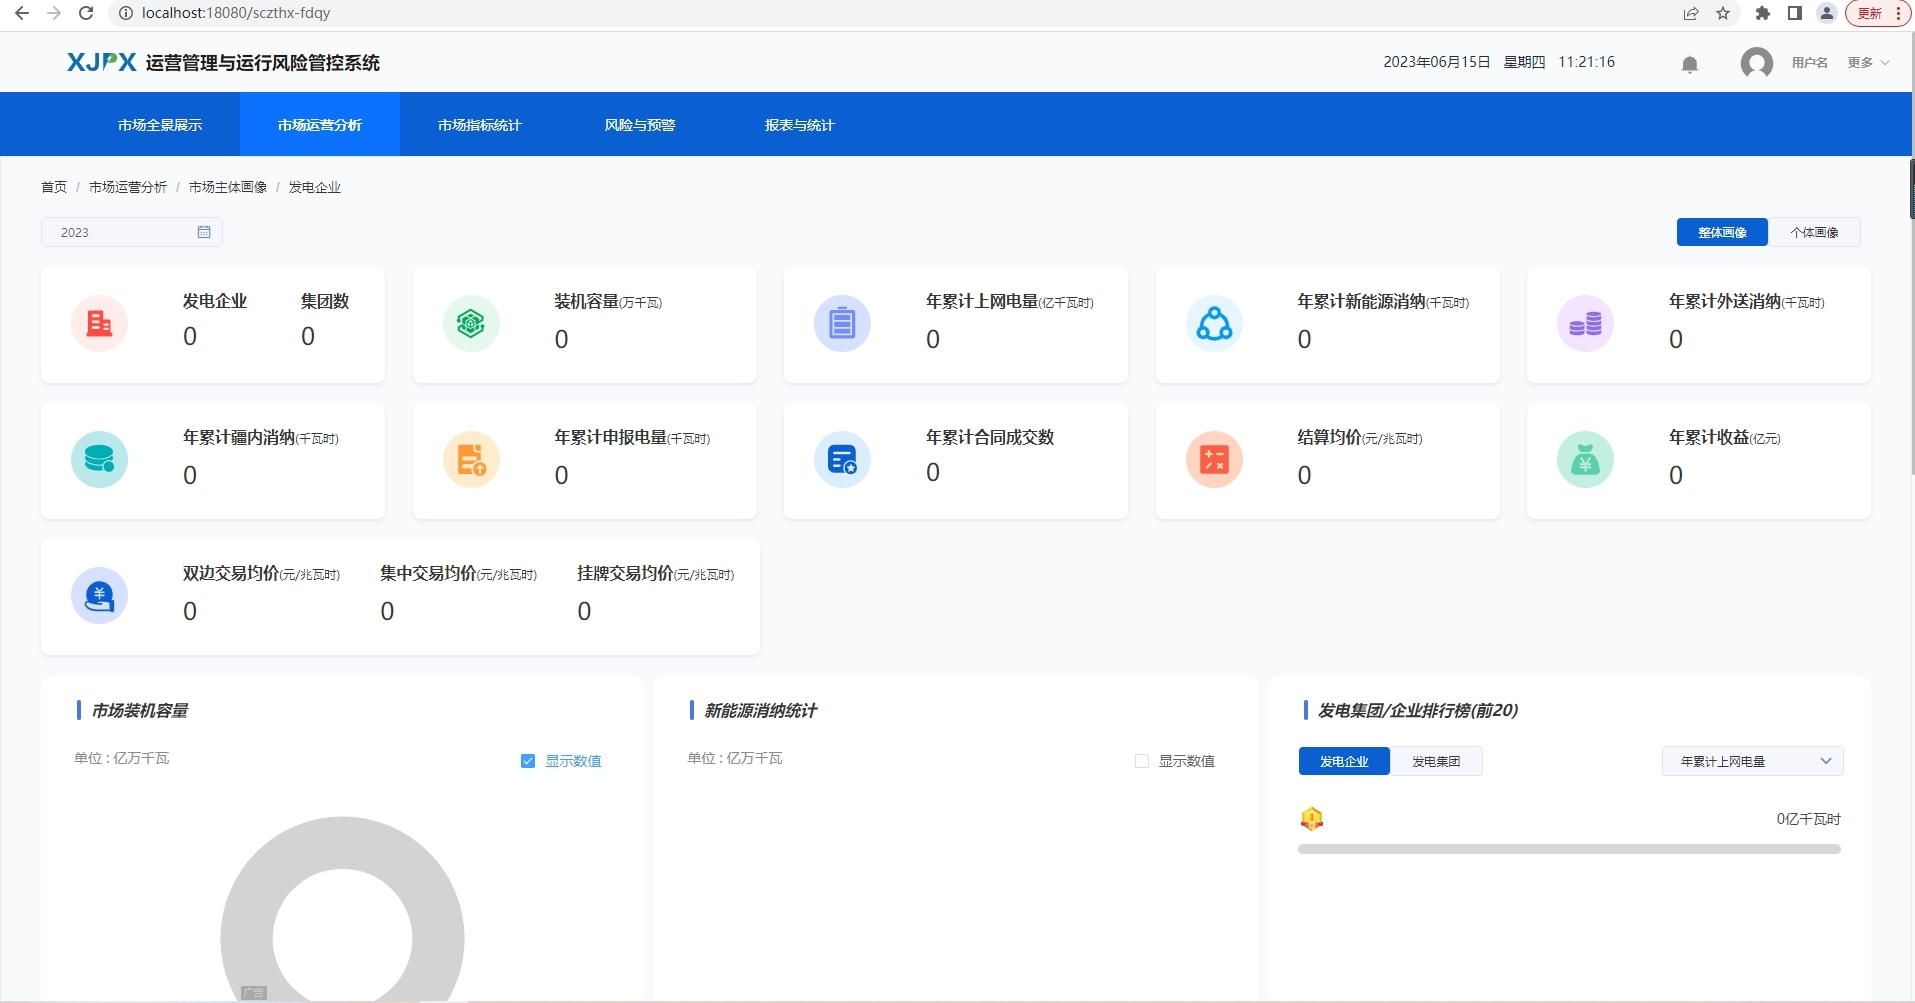Screen dimensions: 1915x1003
Task: Go to 首页 breadcrumb
Action: click(54, 187)
